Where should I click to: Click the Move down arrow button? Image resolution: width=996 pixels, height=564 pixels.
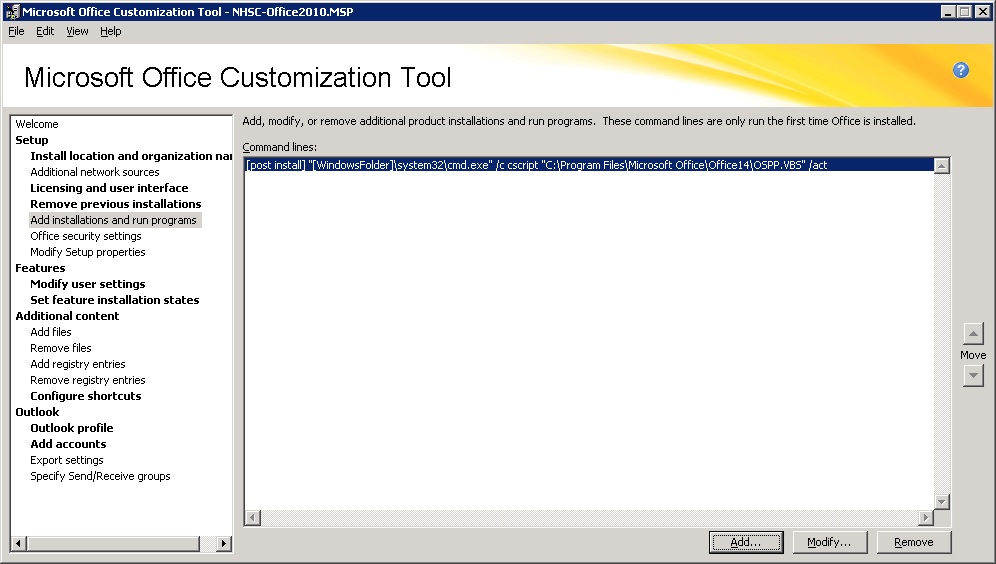pyautogui.click(x=973, y=375)
